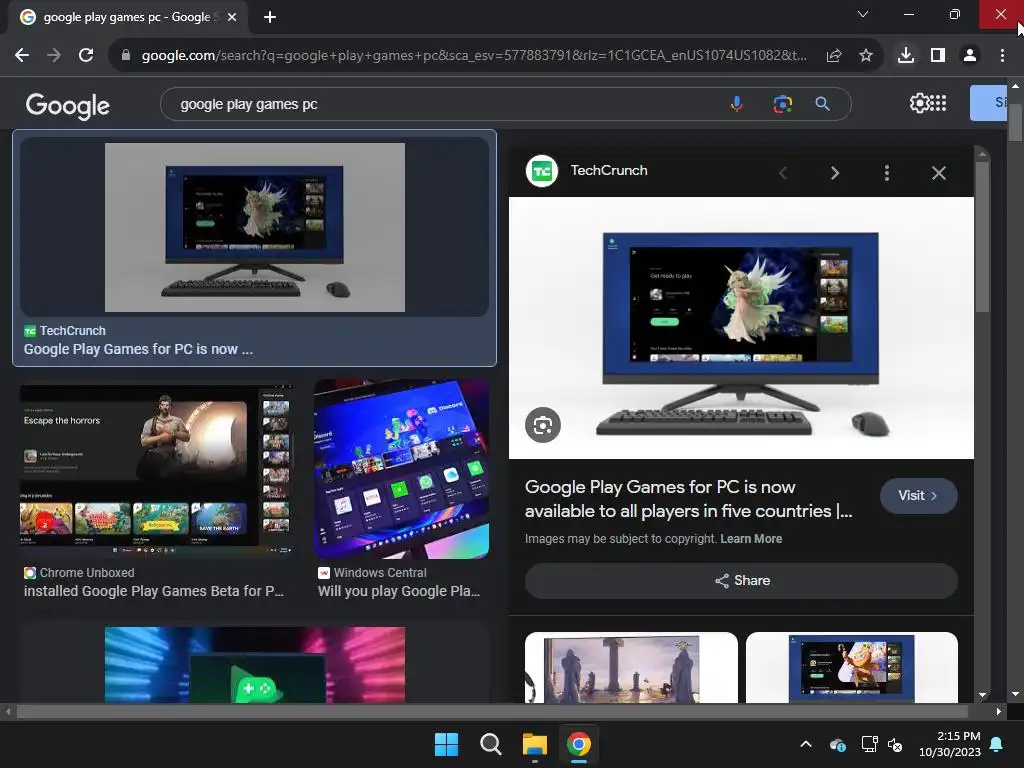Search inside image with Lens button
Viewport: 1024px width, 768px height.
(x=543, y=425)
